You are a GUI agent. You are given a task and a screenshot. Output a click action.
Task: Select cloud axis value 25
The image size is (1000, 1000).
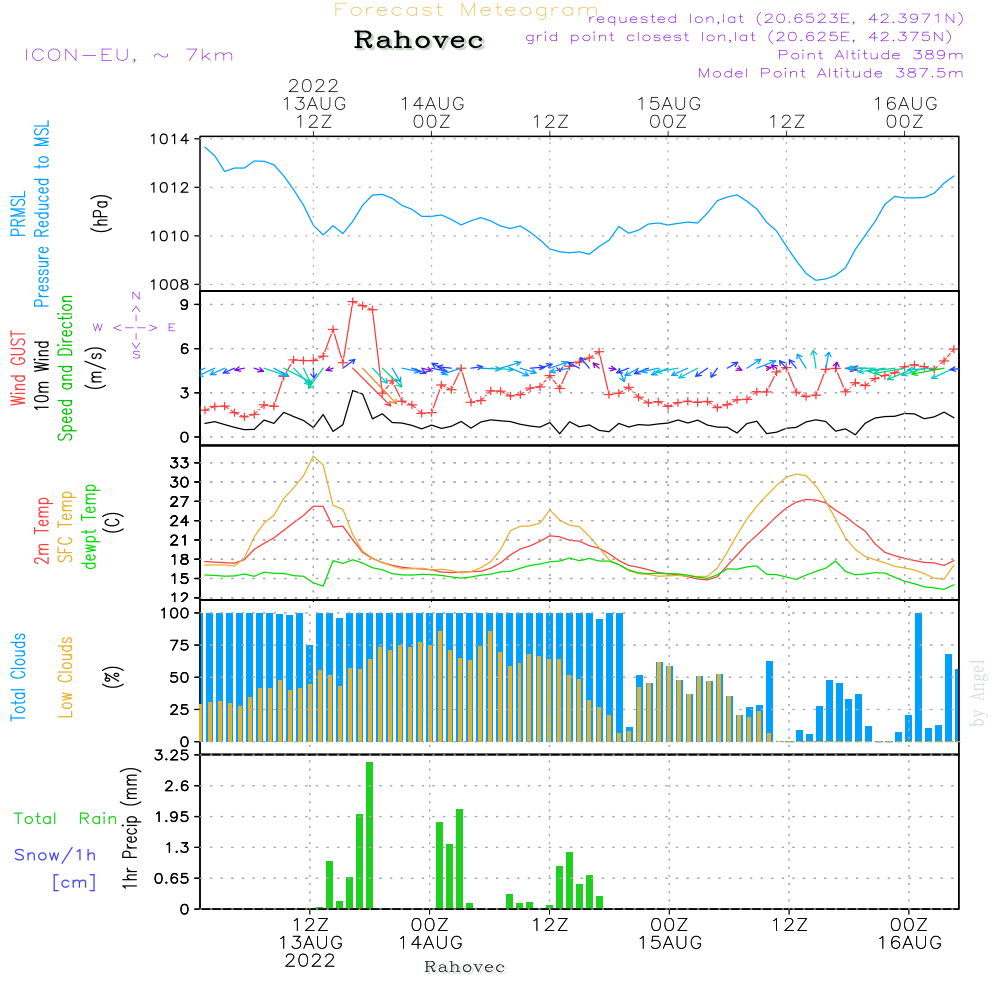point(180,710)
